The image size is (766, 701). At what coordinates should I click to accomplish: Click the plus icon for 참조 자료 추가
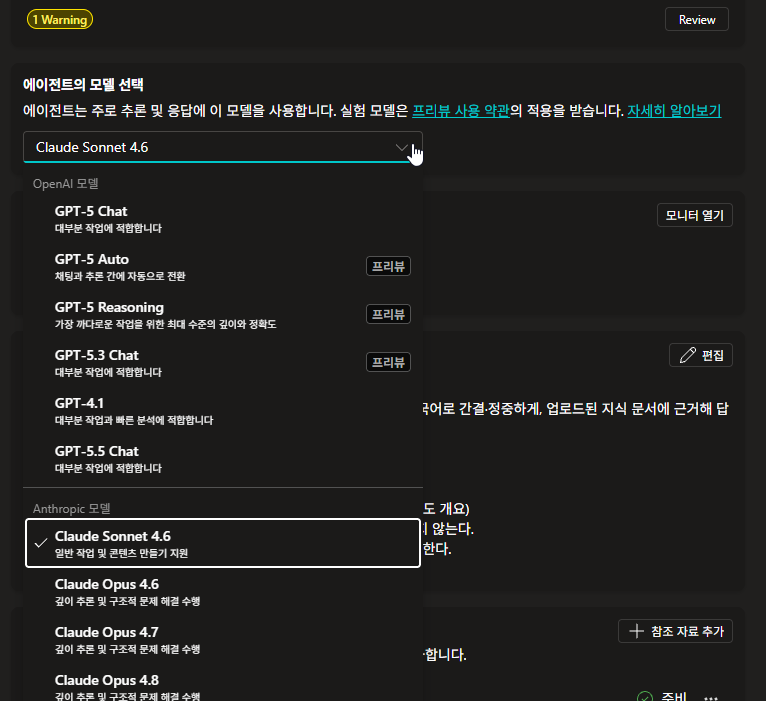[x=636, y=631]
